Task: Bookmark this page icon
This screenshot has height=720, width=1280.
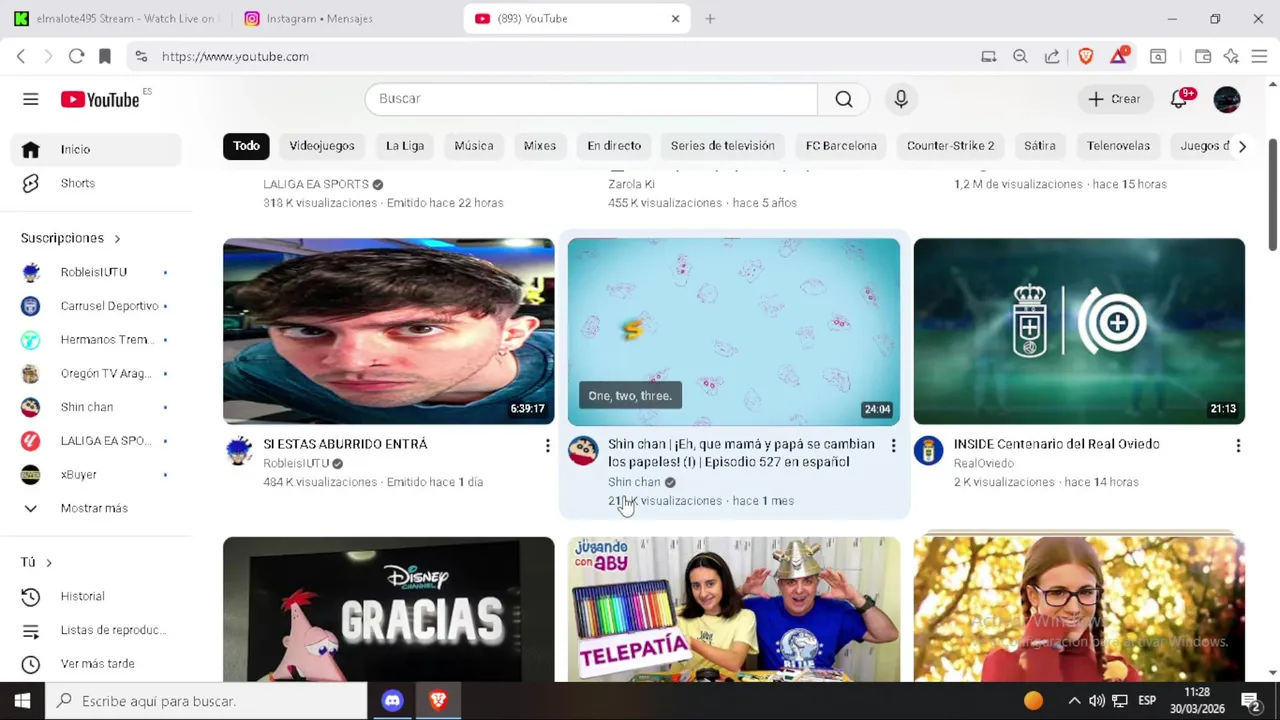Action: pyautogui.click(x=105, y=56)
